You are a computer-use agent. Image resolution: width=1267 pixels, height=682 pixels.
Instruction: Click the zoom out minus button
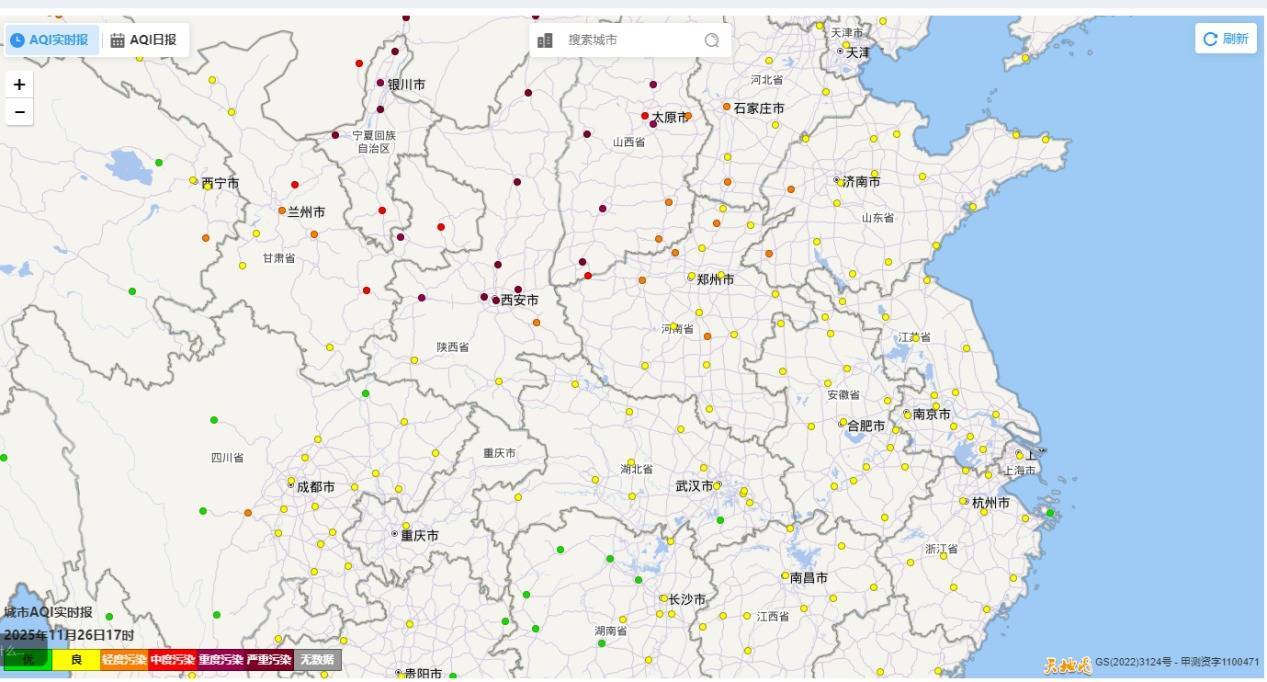point(19,112)
